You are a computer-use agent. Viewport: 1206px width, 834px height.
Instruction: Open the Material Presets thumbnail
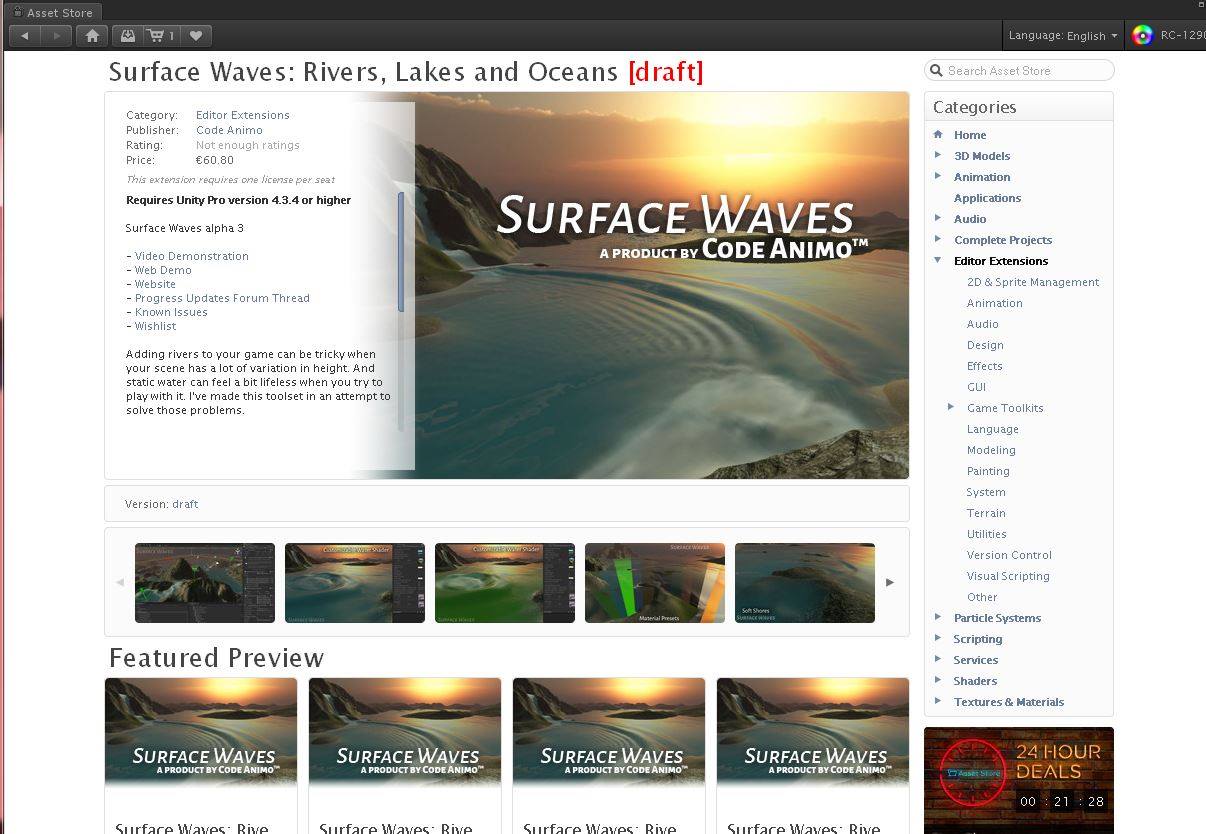tap(655, 583)
